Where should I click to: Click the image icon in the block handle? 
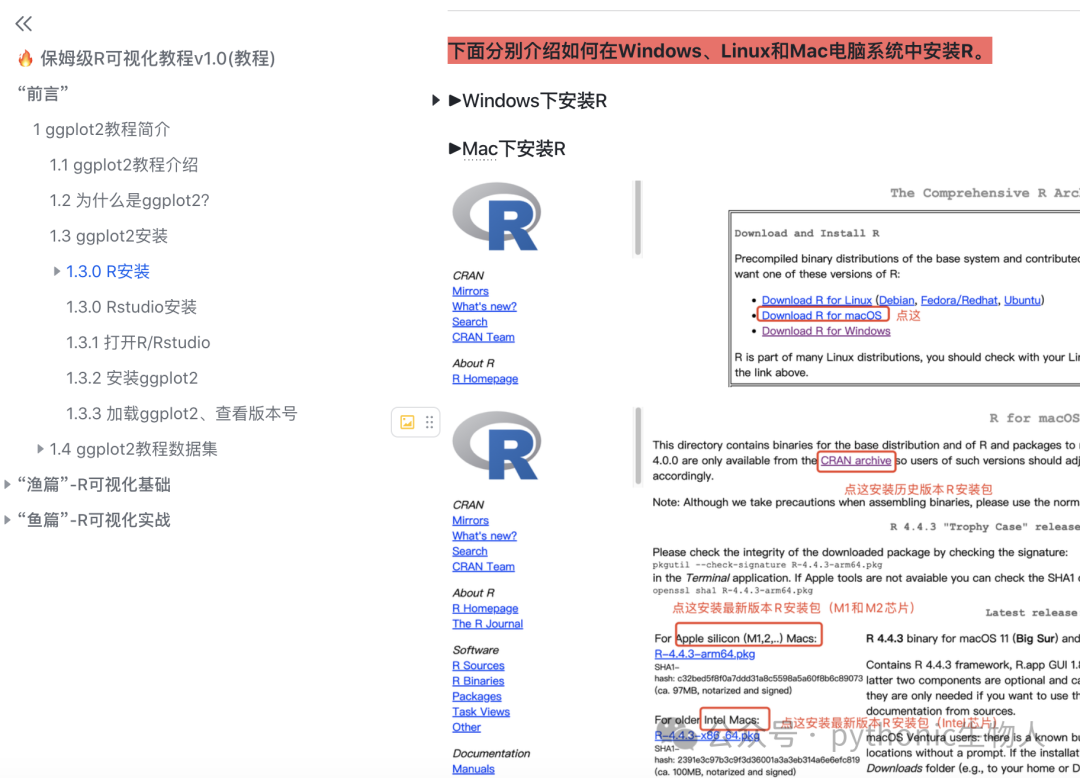tap(408, 422)
